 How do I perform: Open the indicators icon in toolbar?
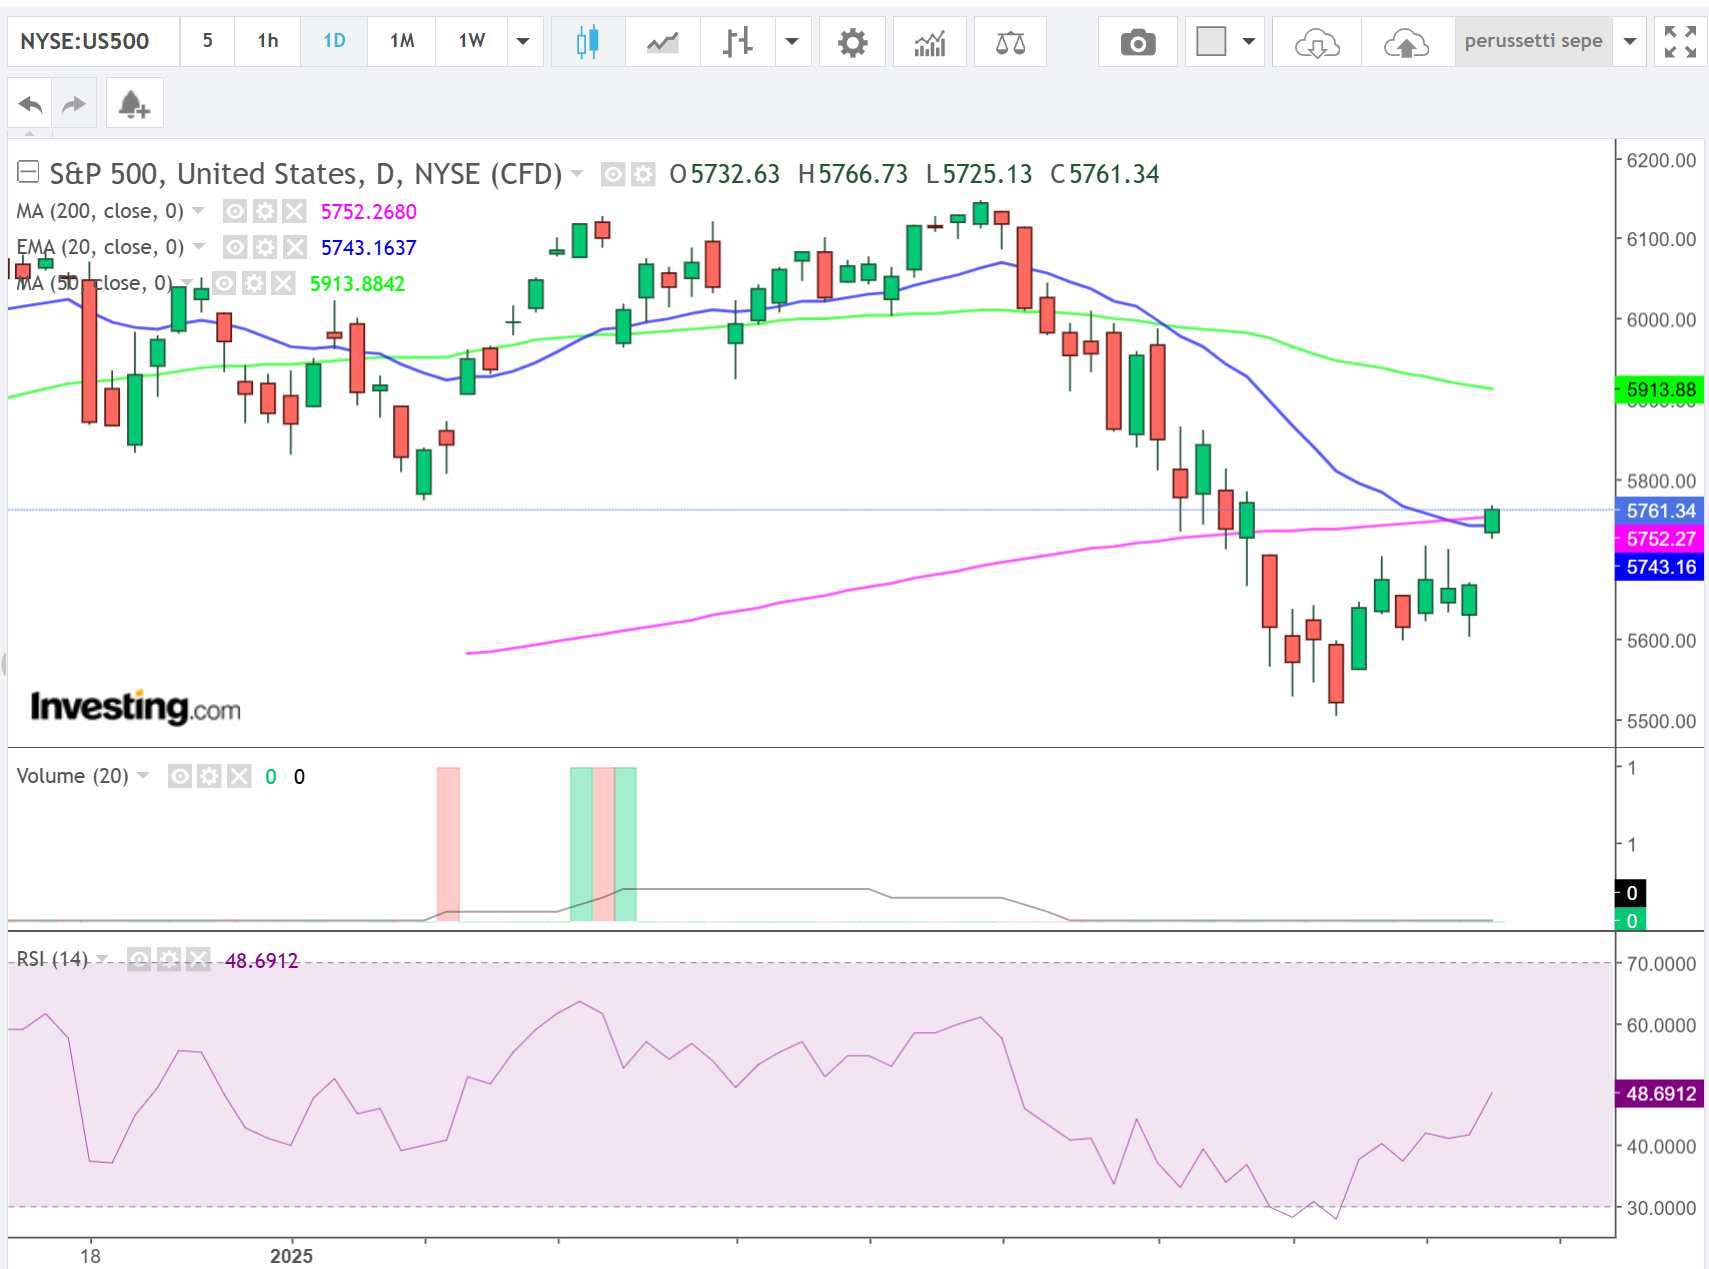929,42
